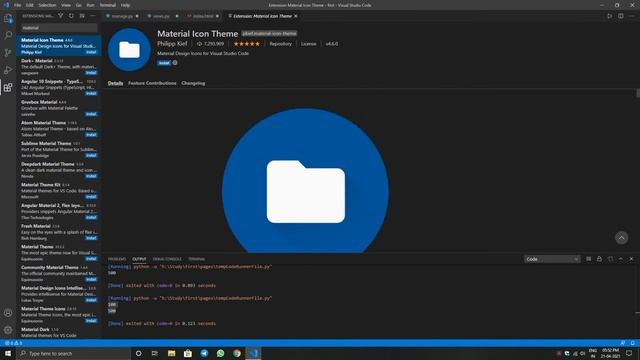Select Deepdark Material Theme list entry
The height and width of the screenshot is (360, 640).
point(59,170)
